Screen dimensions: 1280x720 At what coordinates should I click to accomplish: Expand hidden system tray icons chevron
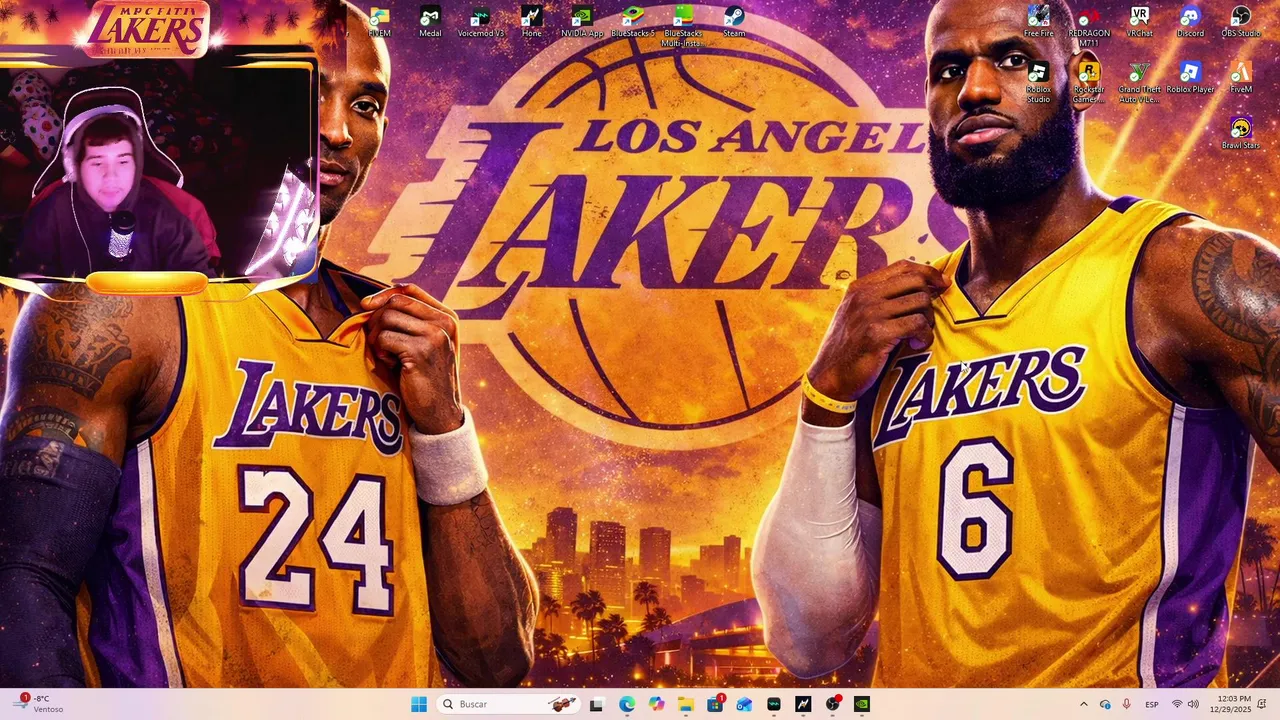click(1083, 704)
